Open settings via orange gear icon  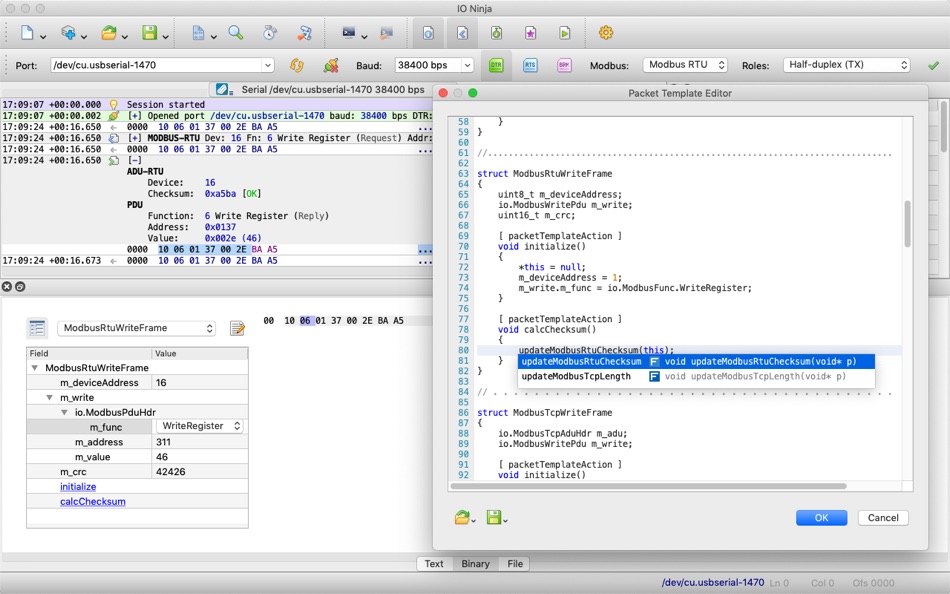point(606,33)
